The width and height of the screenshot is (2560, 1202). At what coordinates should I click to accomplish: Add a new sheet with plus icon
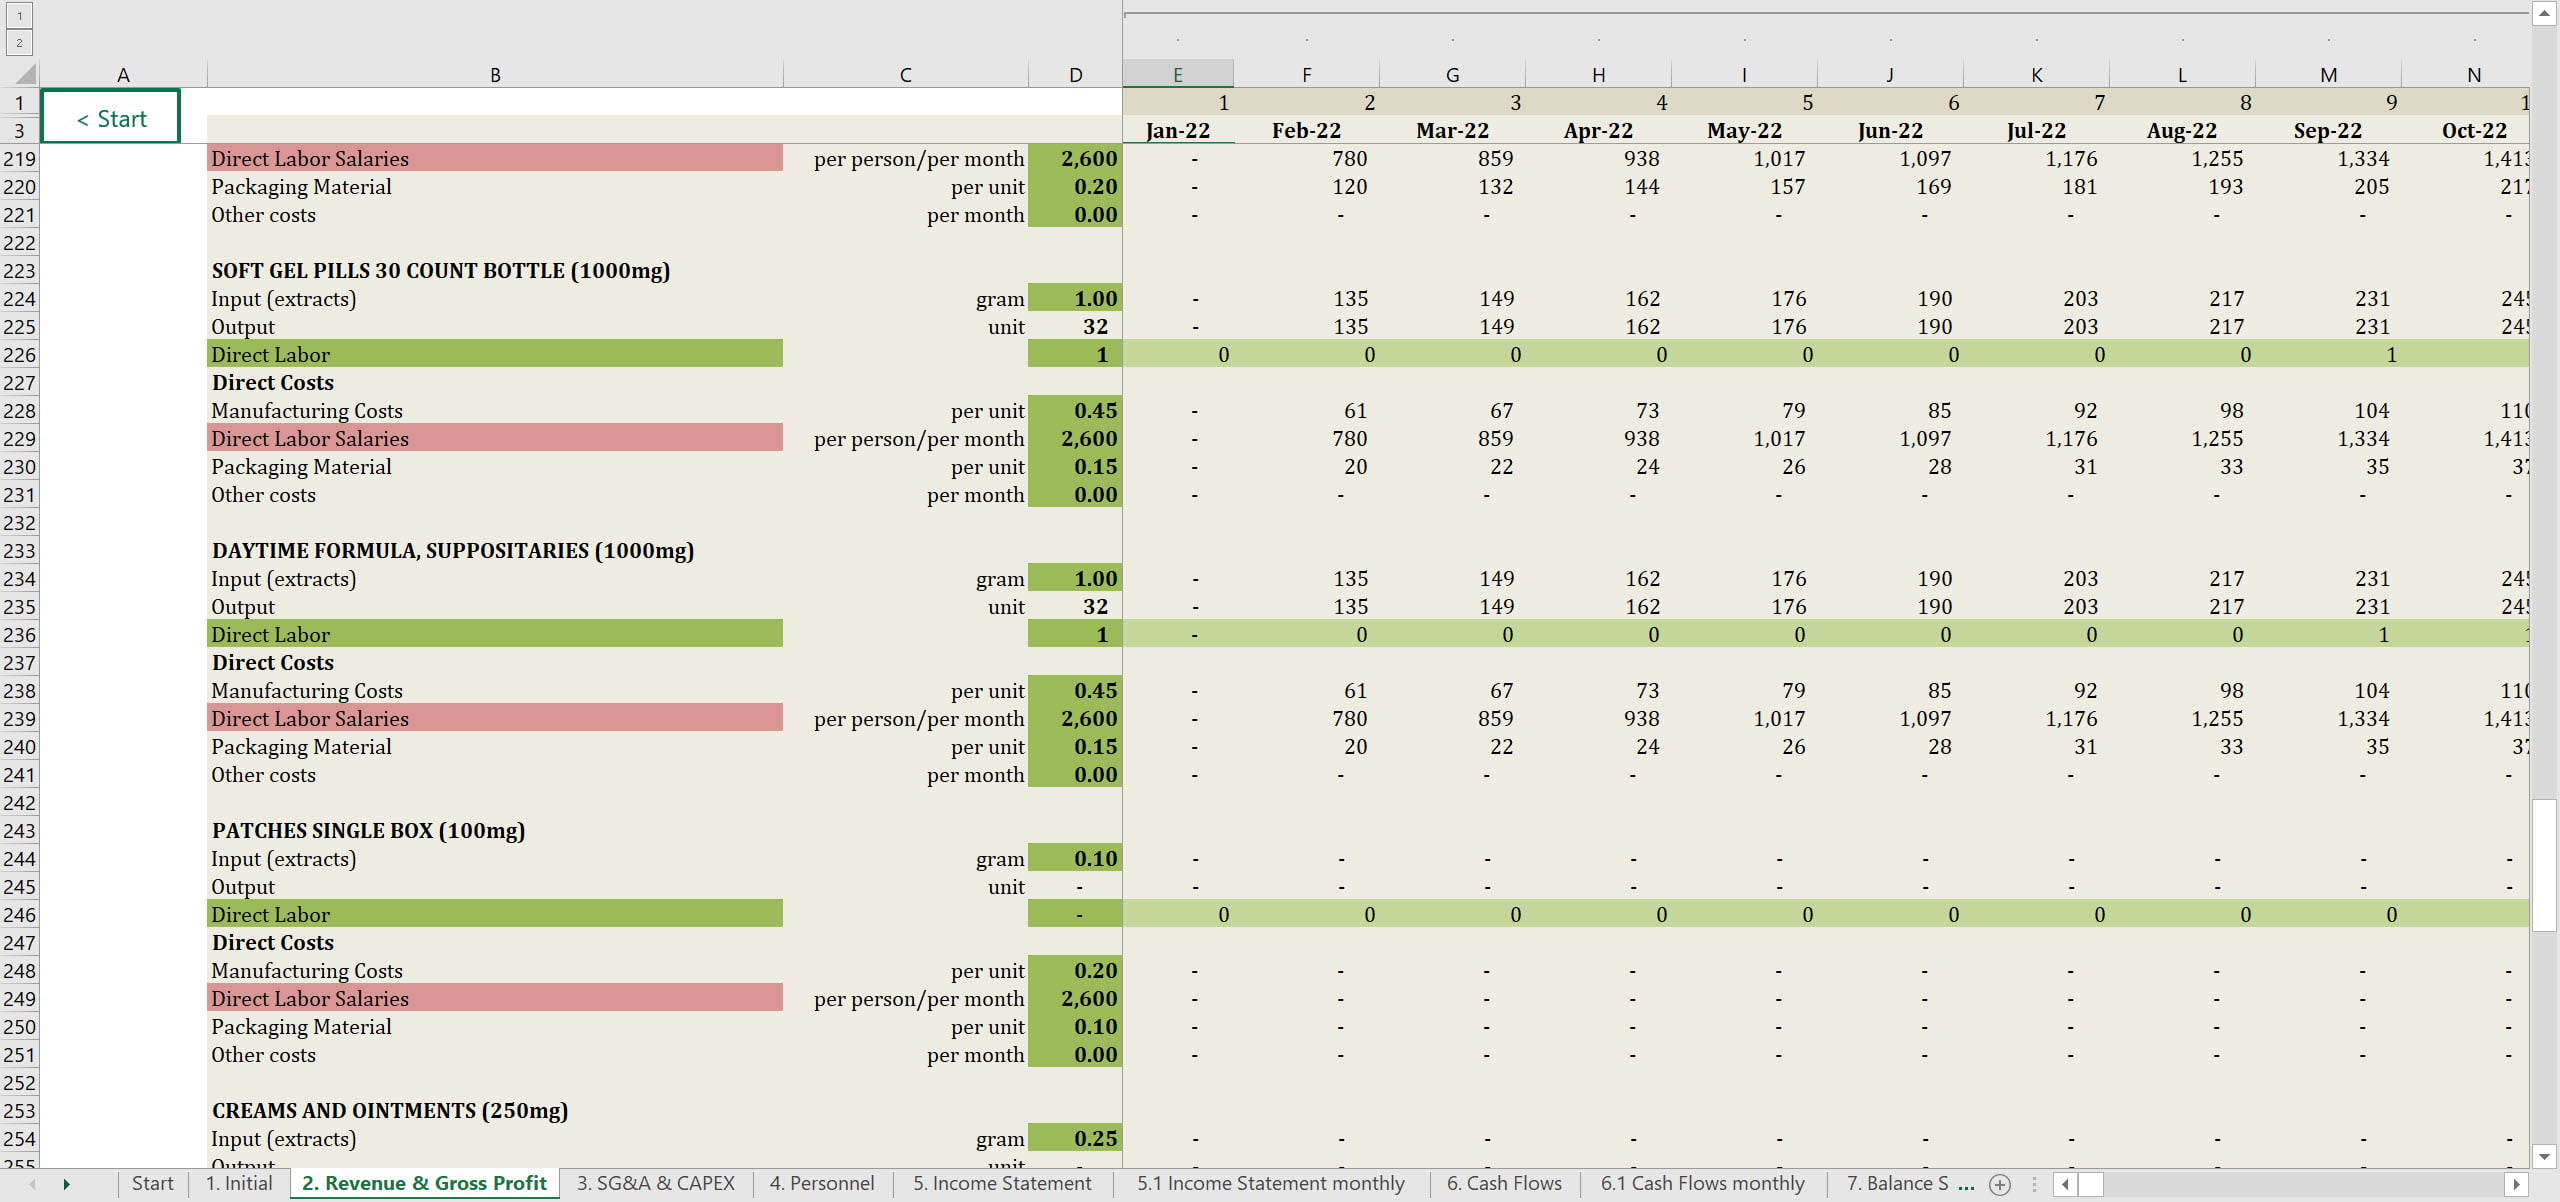[x=2000, y=1184]
